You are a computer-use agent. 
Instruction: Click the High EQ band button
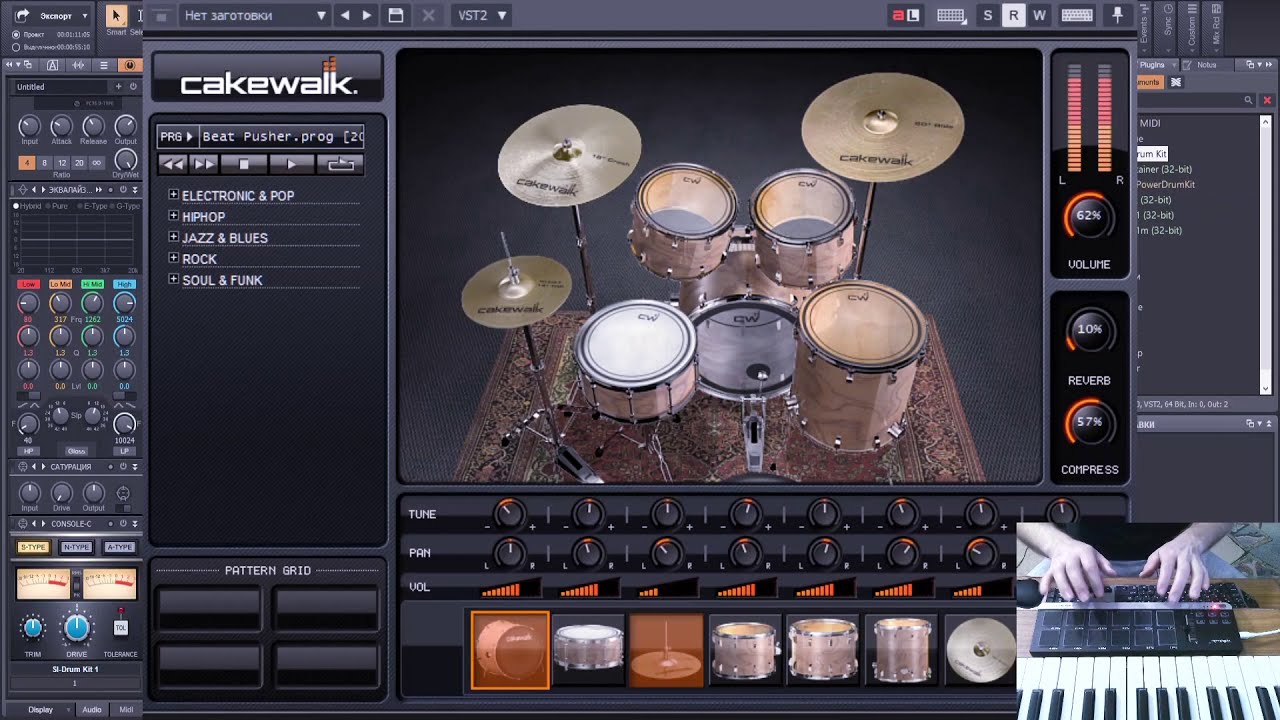[x=124, y=284]
